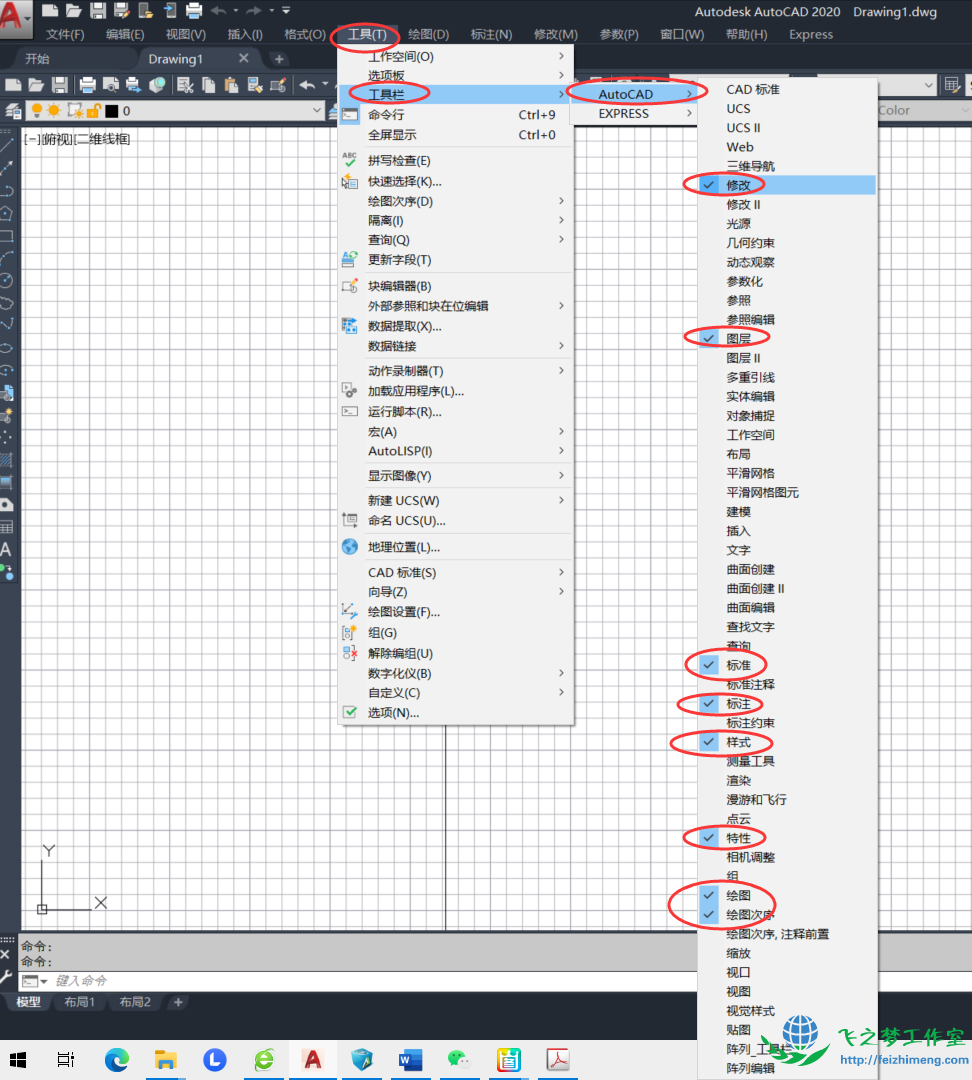Open Windows Start button

pyautogui.click(x=18, y=1059)
